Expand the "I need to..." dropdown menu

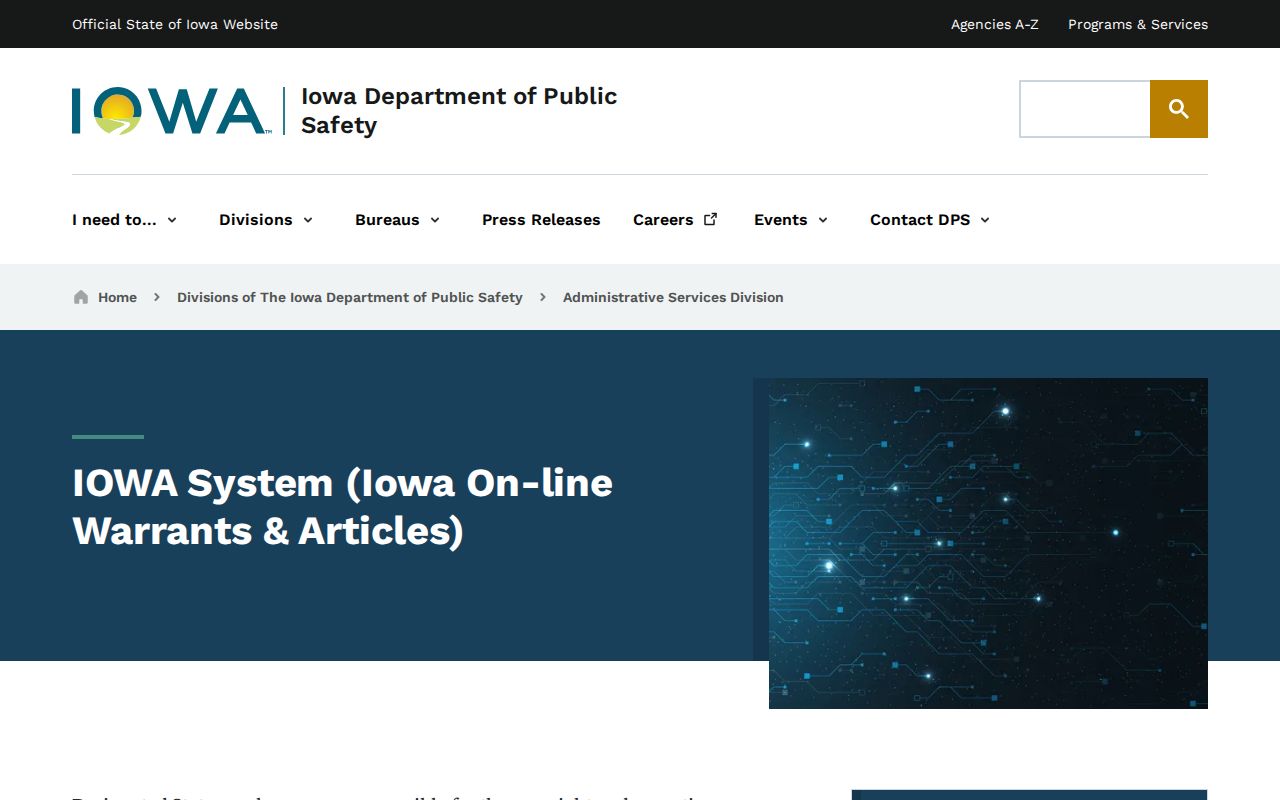click(x=125, y=220)
